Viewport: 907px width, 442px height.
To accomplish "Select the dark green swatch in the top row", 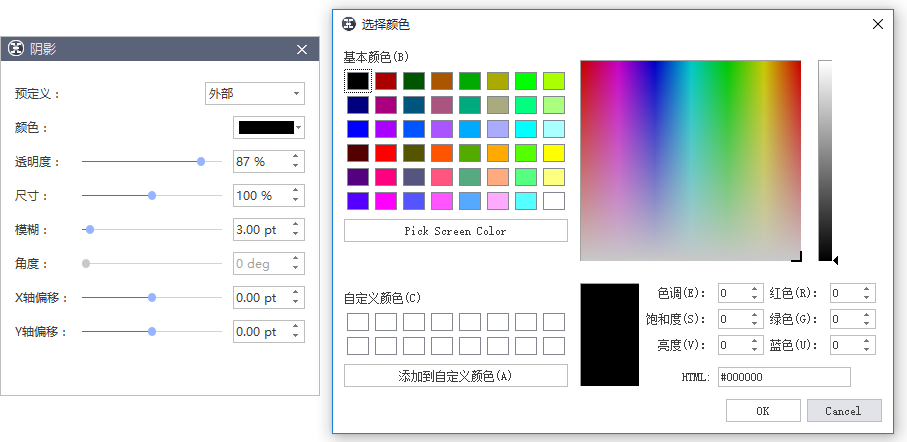I will 414,81.
